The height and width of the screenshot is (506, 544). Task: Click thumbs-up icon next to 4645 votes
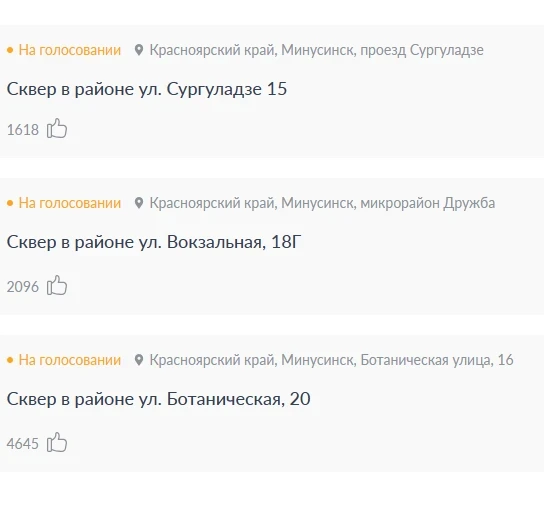(57, 442)
